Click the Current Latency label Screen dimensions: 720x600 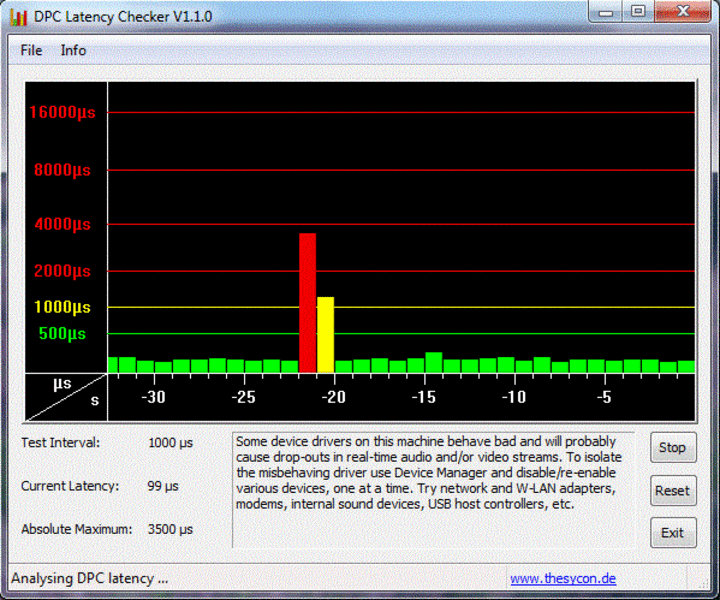point(70,486)
